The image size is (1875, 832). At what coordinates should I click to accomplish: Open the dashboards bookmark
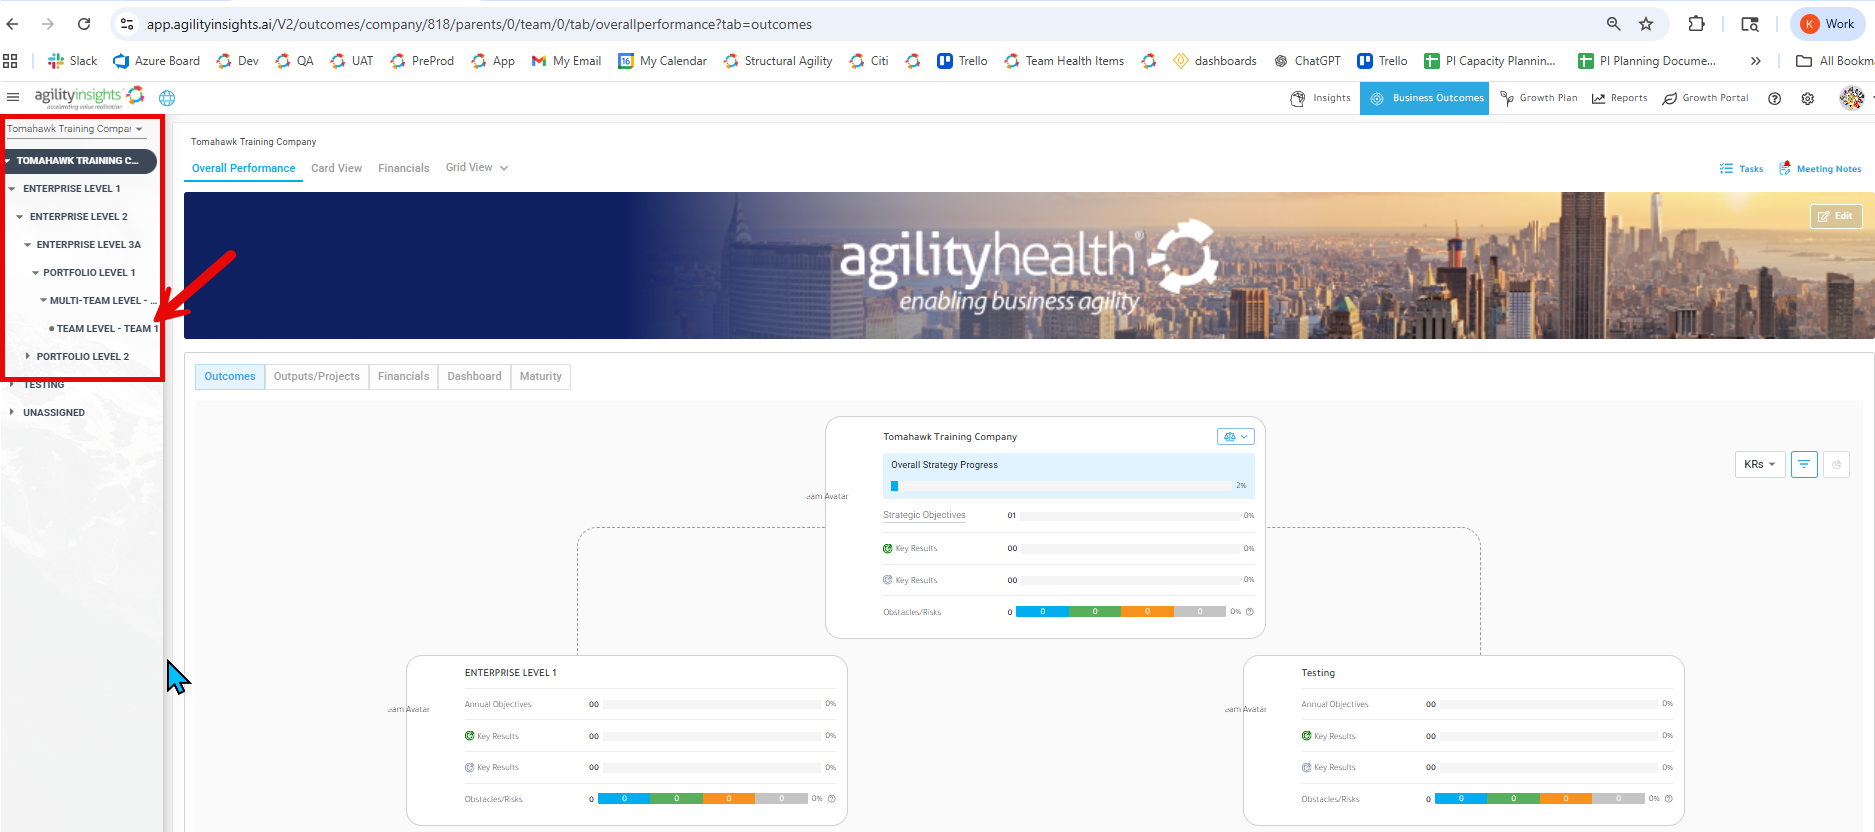tap(1215, 61)
